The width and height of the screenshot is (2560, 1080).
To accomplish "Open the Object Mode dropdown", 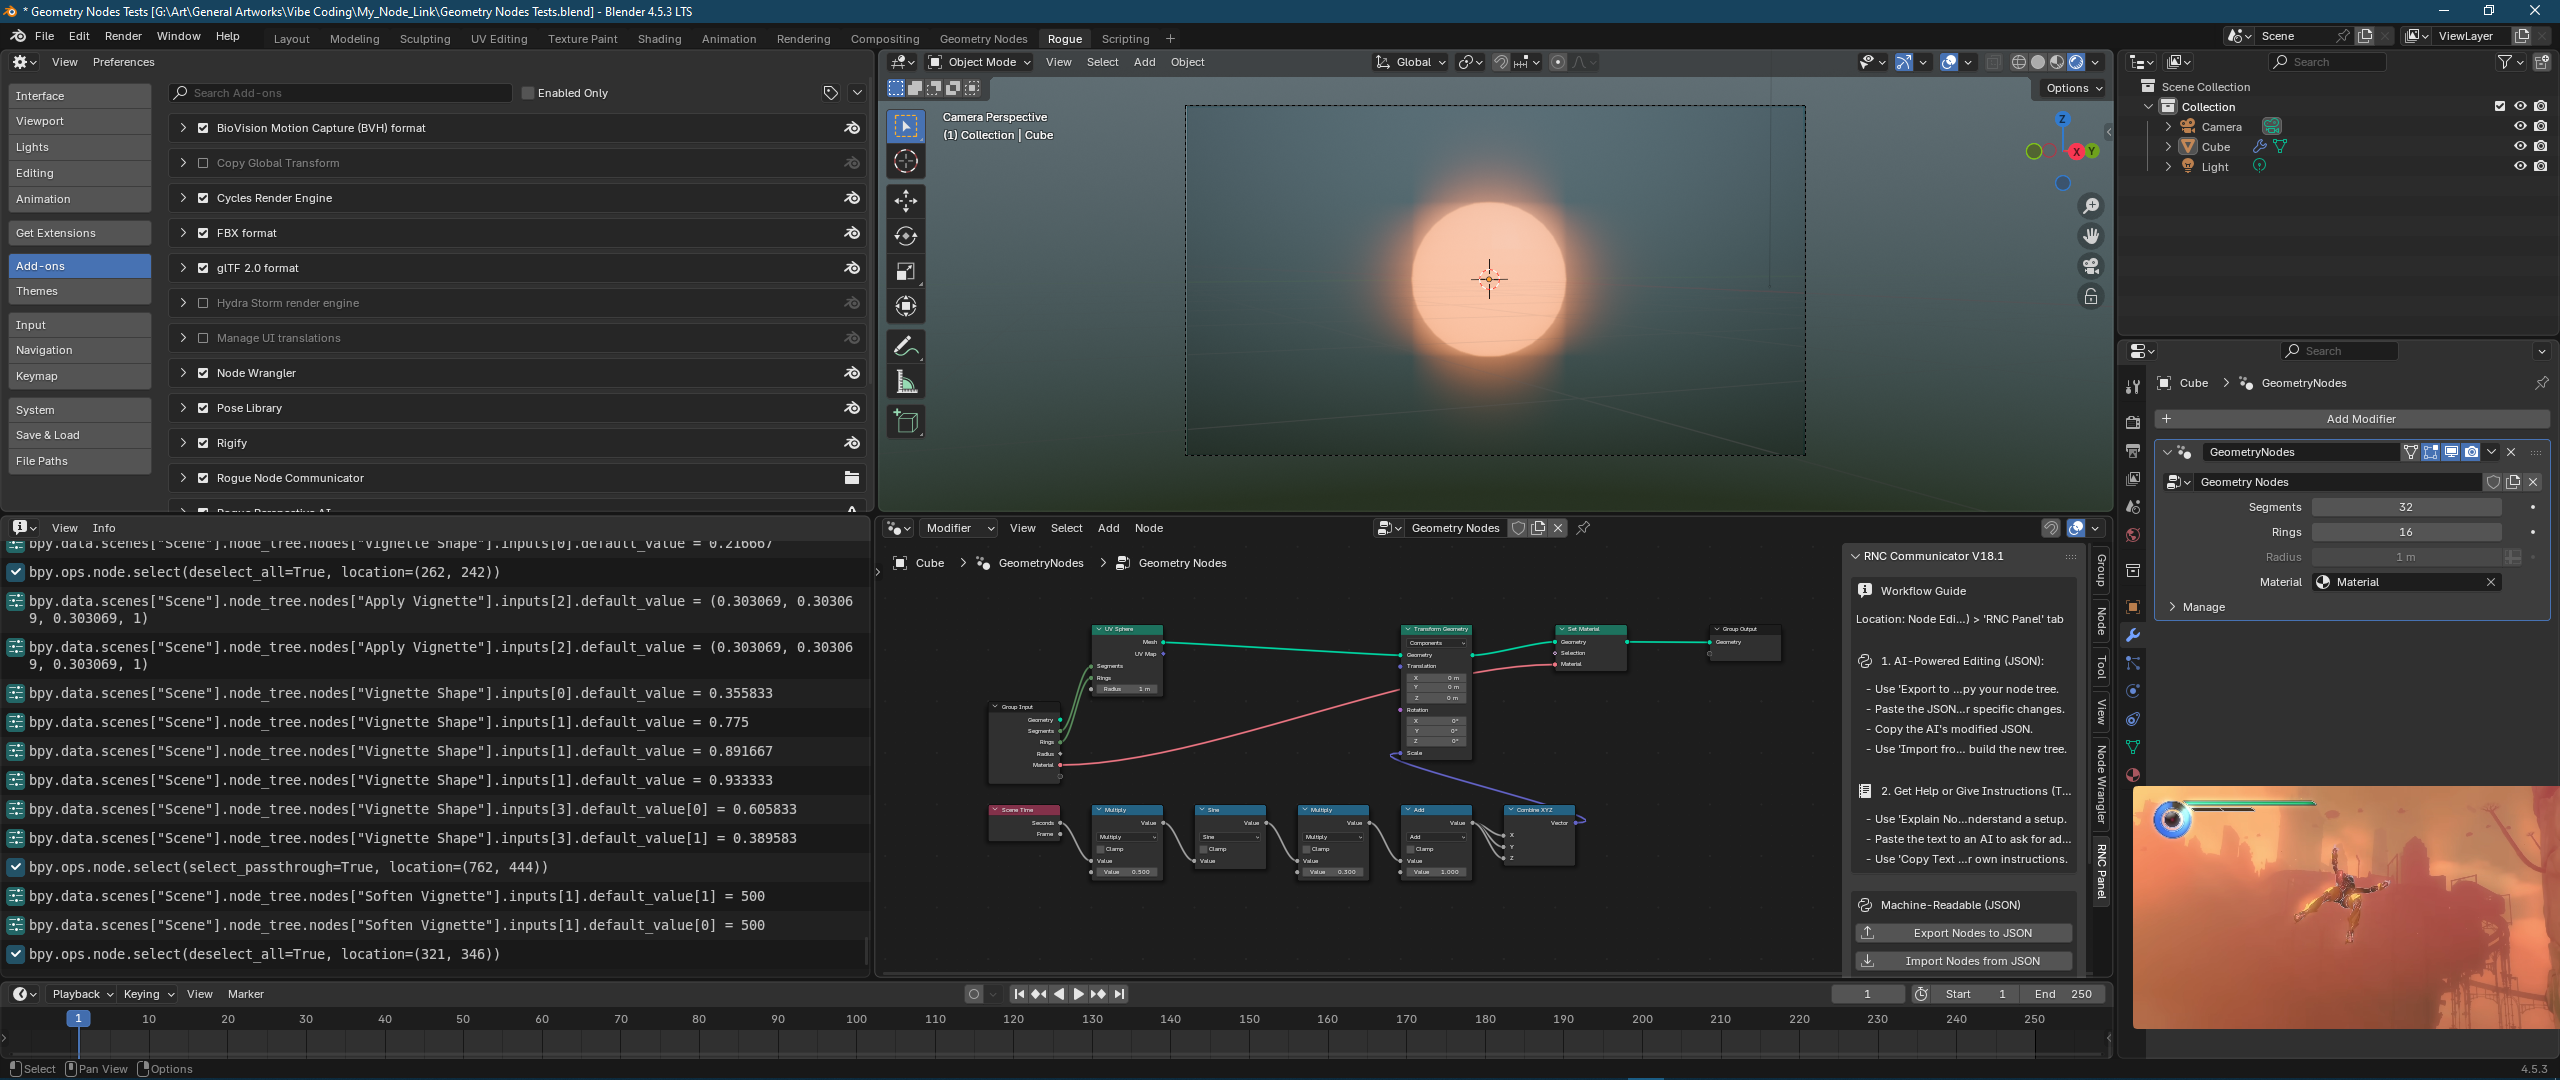I will point(980,62).
